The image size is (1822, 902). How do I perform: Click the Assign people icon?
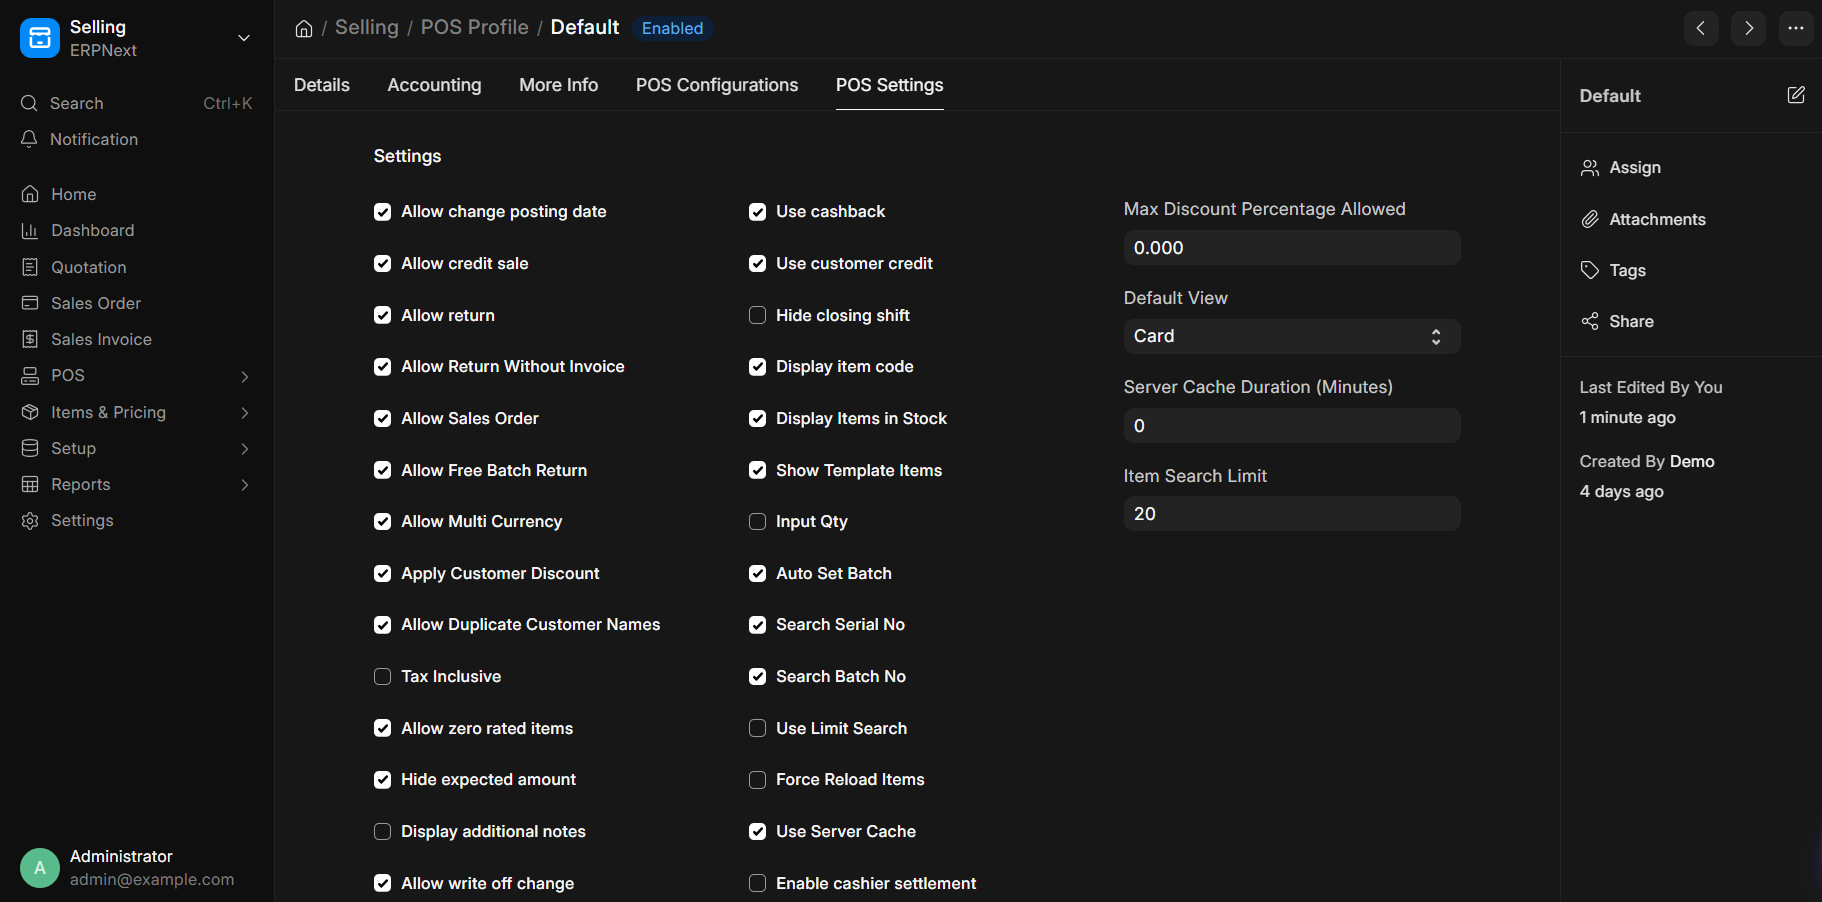coord(1590,168)
